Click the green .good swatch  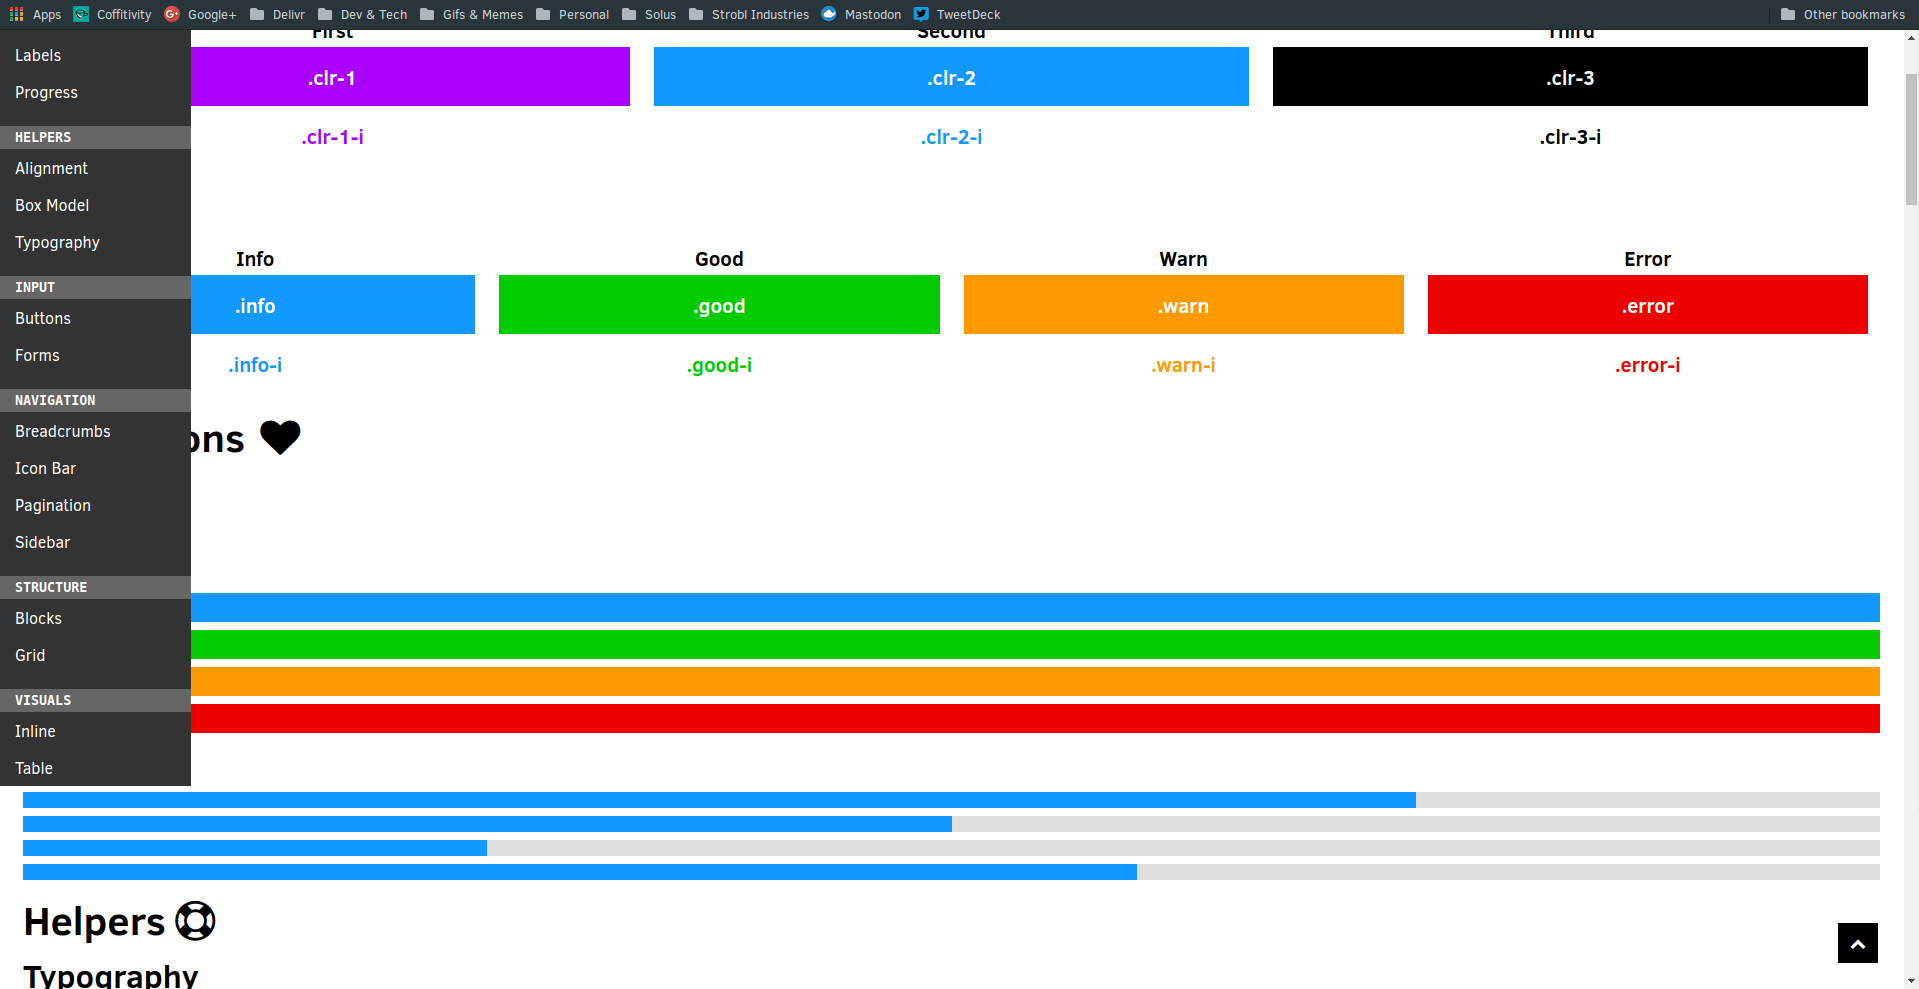tap(719, 304)
